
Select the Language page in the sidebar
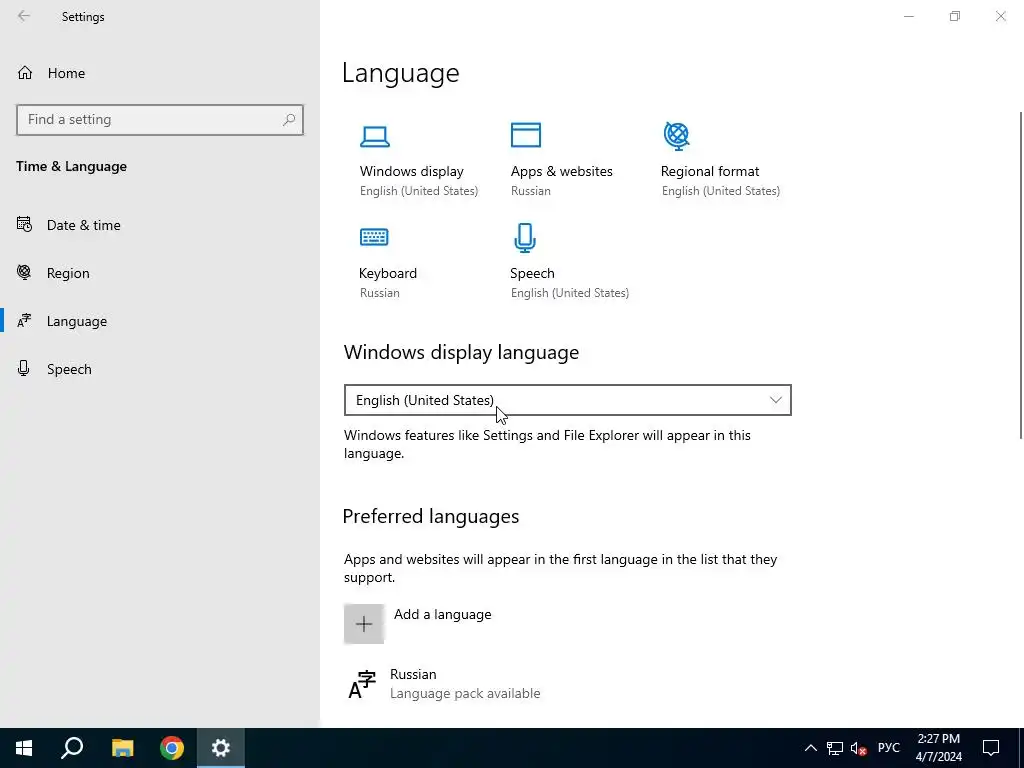pyautogui.click(x=76, y=321)
